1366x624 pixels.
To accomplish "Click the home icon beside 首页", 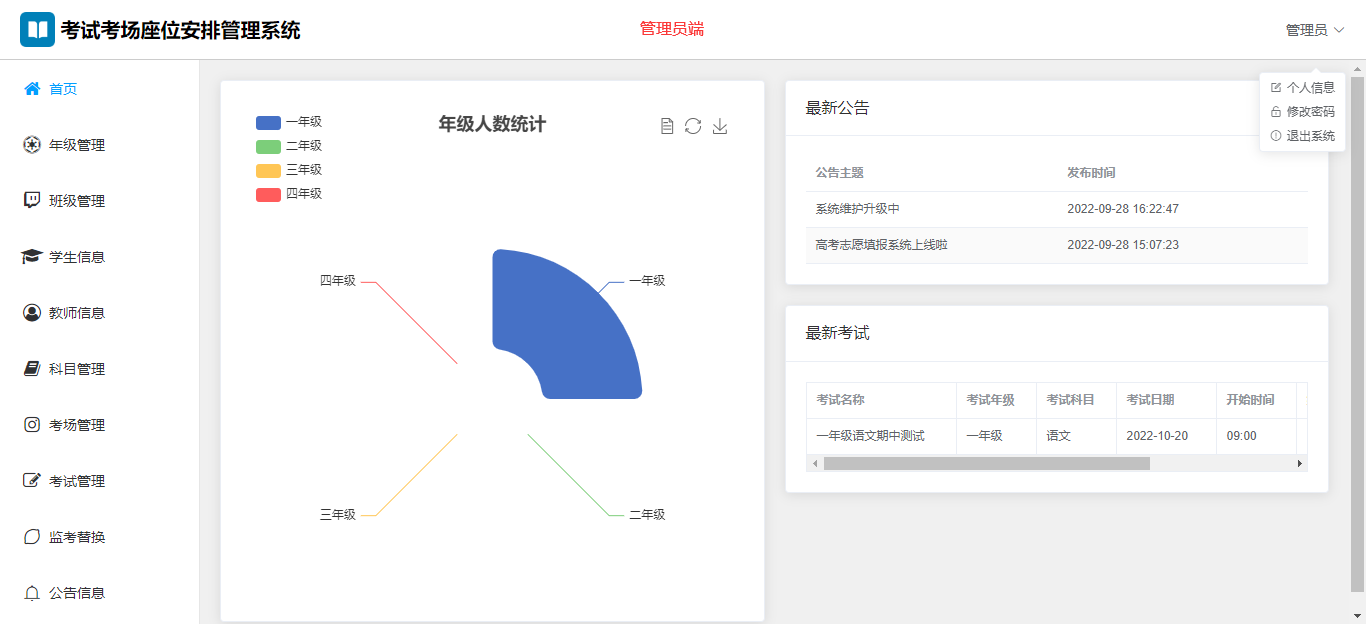I will click(32, 89).
